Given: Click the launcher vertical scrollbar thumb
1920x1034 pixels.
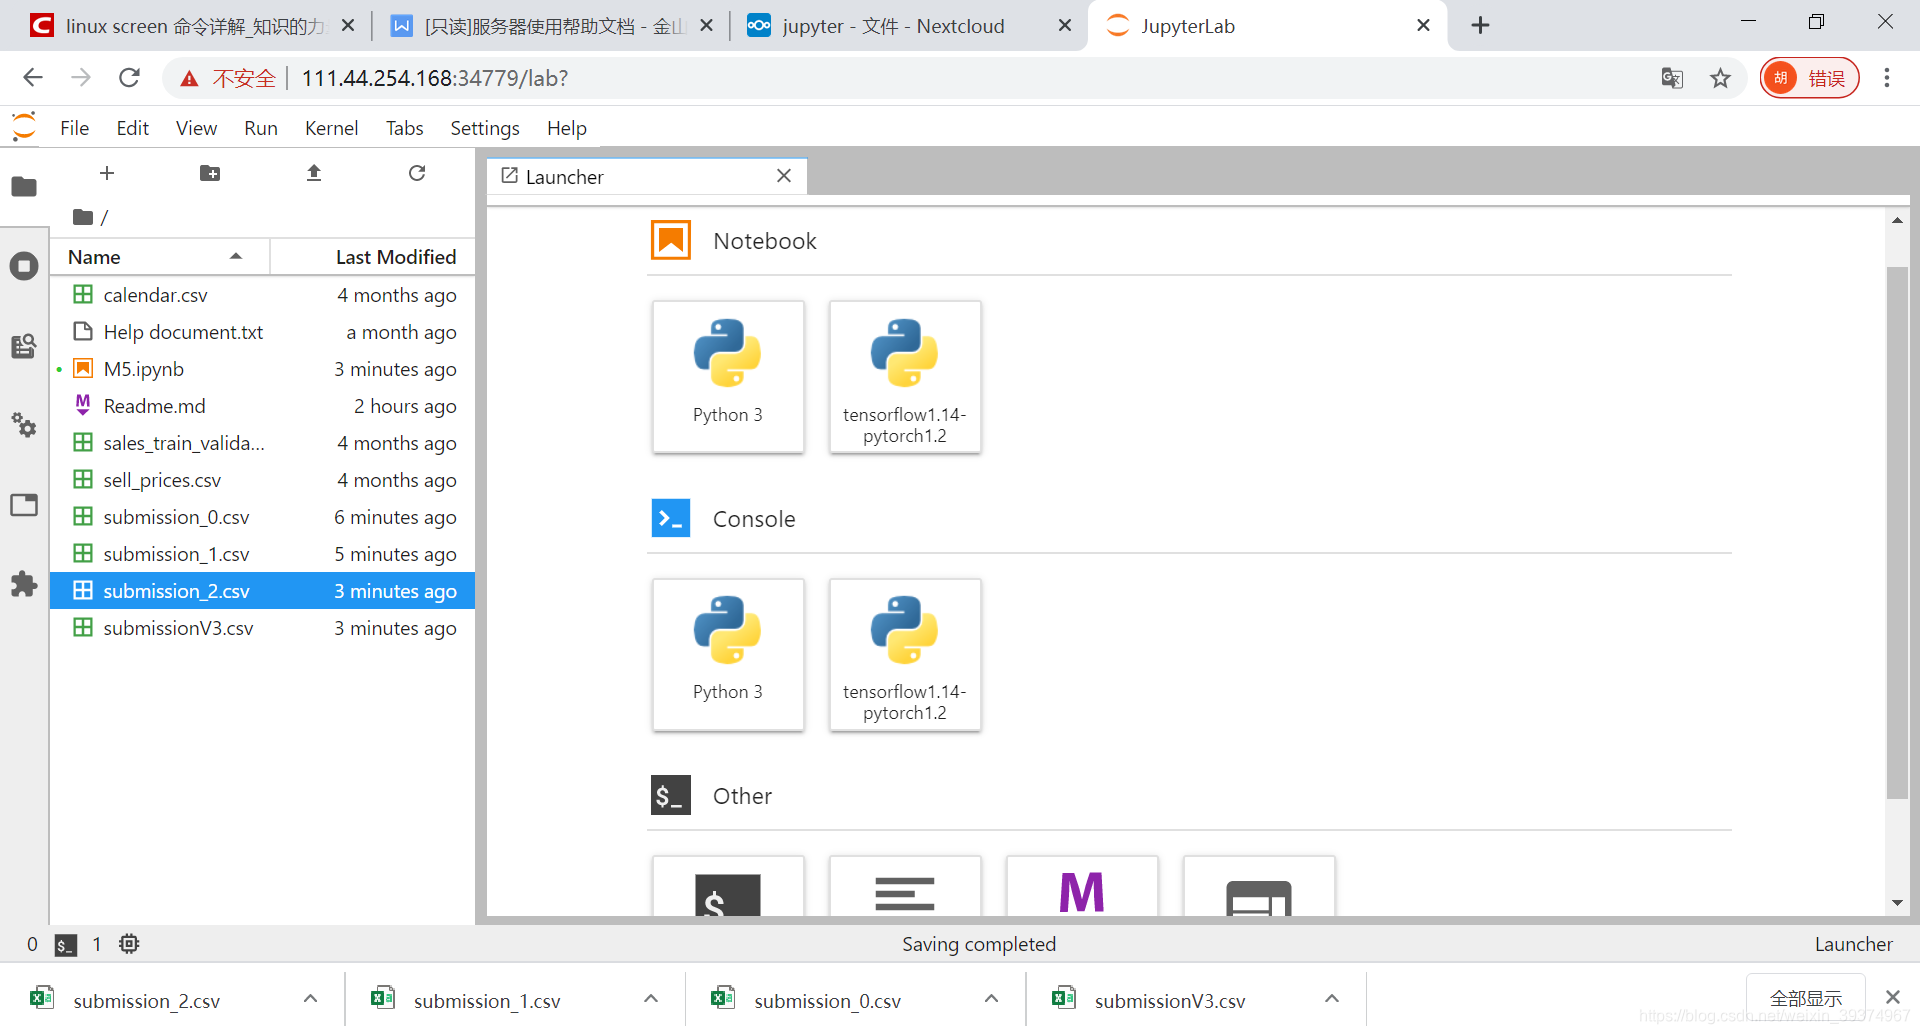Looking at the screenshot, I should pos(1897,533).
